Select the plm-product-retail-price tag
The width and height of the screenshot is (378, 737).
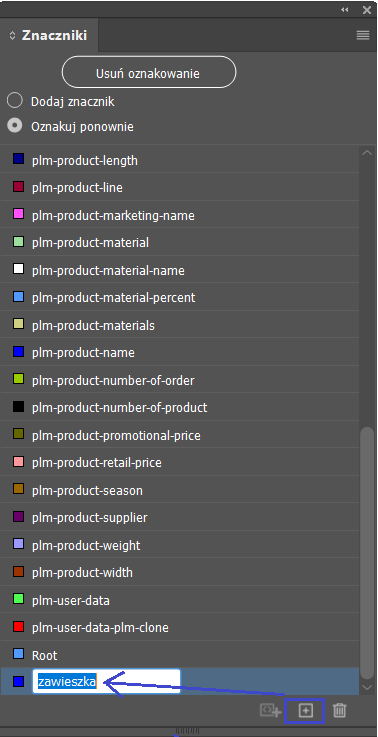[x=180, y=462]
